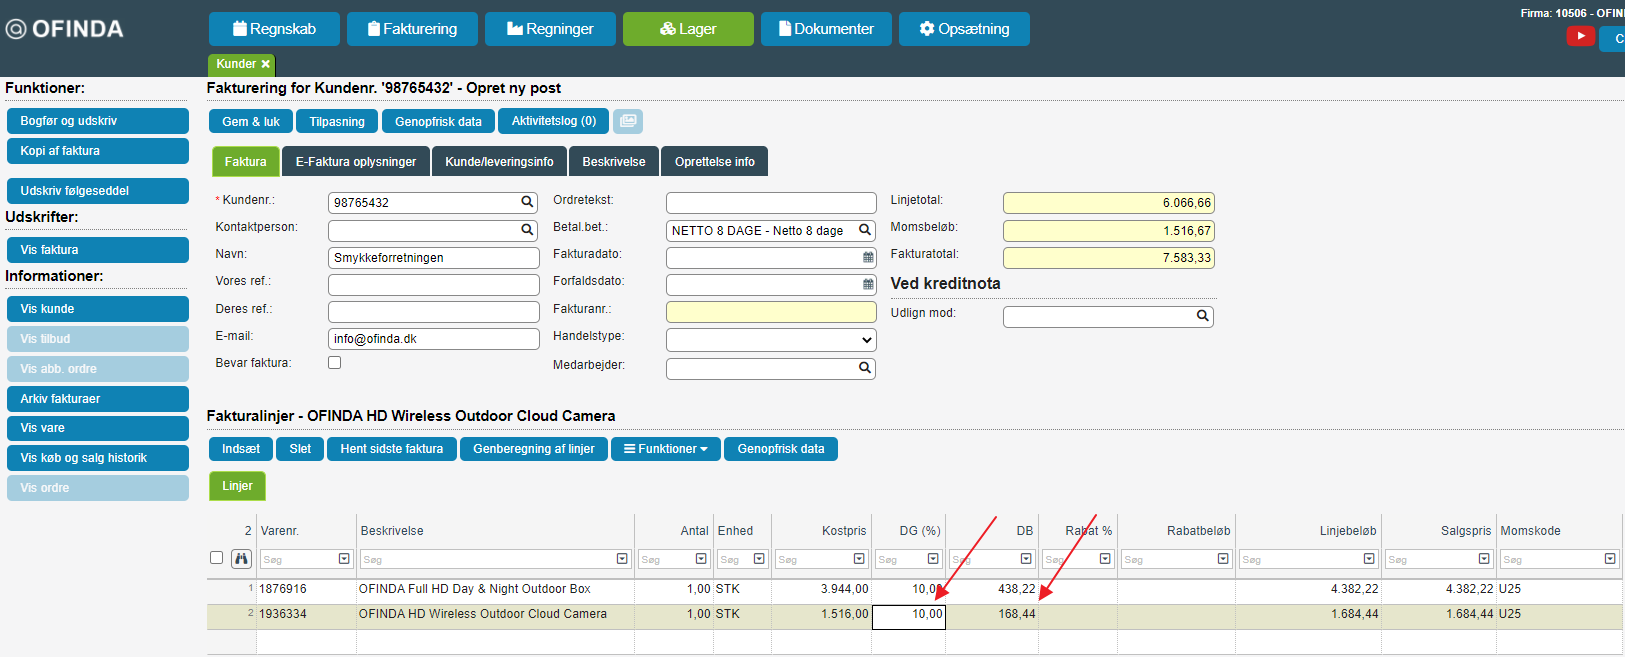
Task: Switch to E-Faktura oplysninger tab
Action: pos(356,162)
